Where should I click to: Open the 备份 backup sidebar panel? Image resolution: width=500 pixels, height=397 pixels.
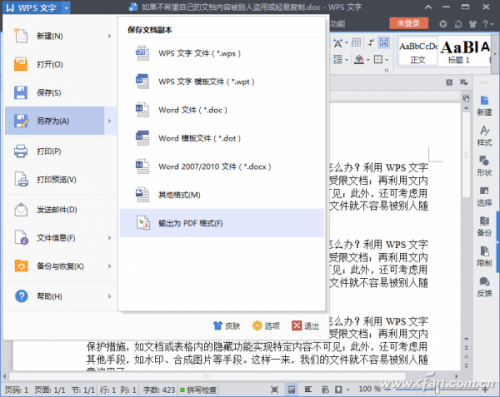(x=484, y=226)
